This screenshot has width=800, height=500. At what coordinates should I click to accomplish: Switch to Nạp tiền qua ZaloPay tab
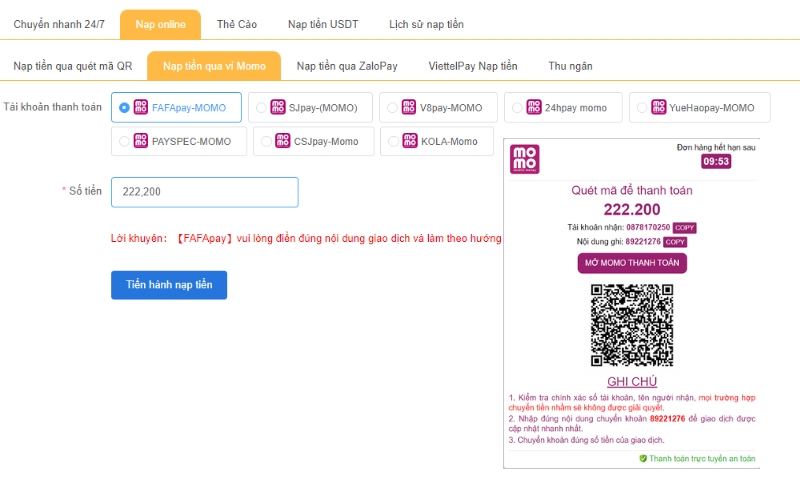tap(347, 66)
